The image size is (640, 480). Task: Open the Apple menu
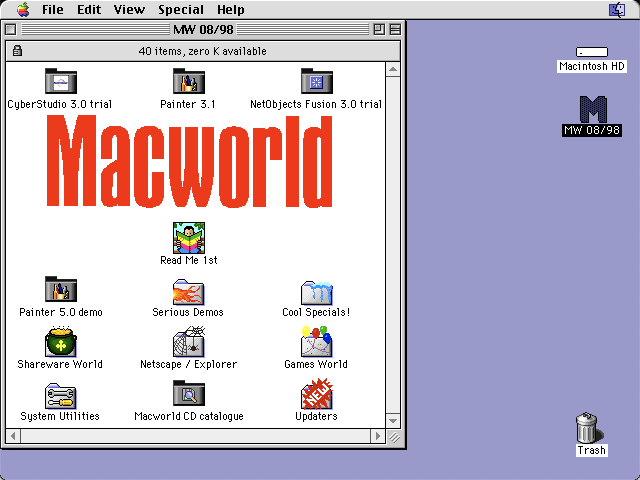pos(23,9)
